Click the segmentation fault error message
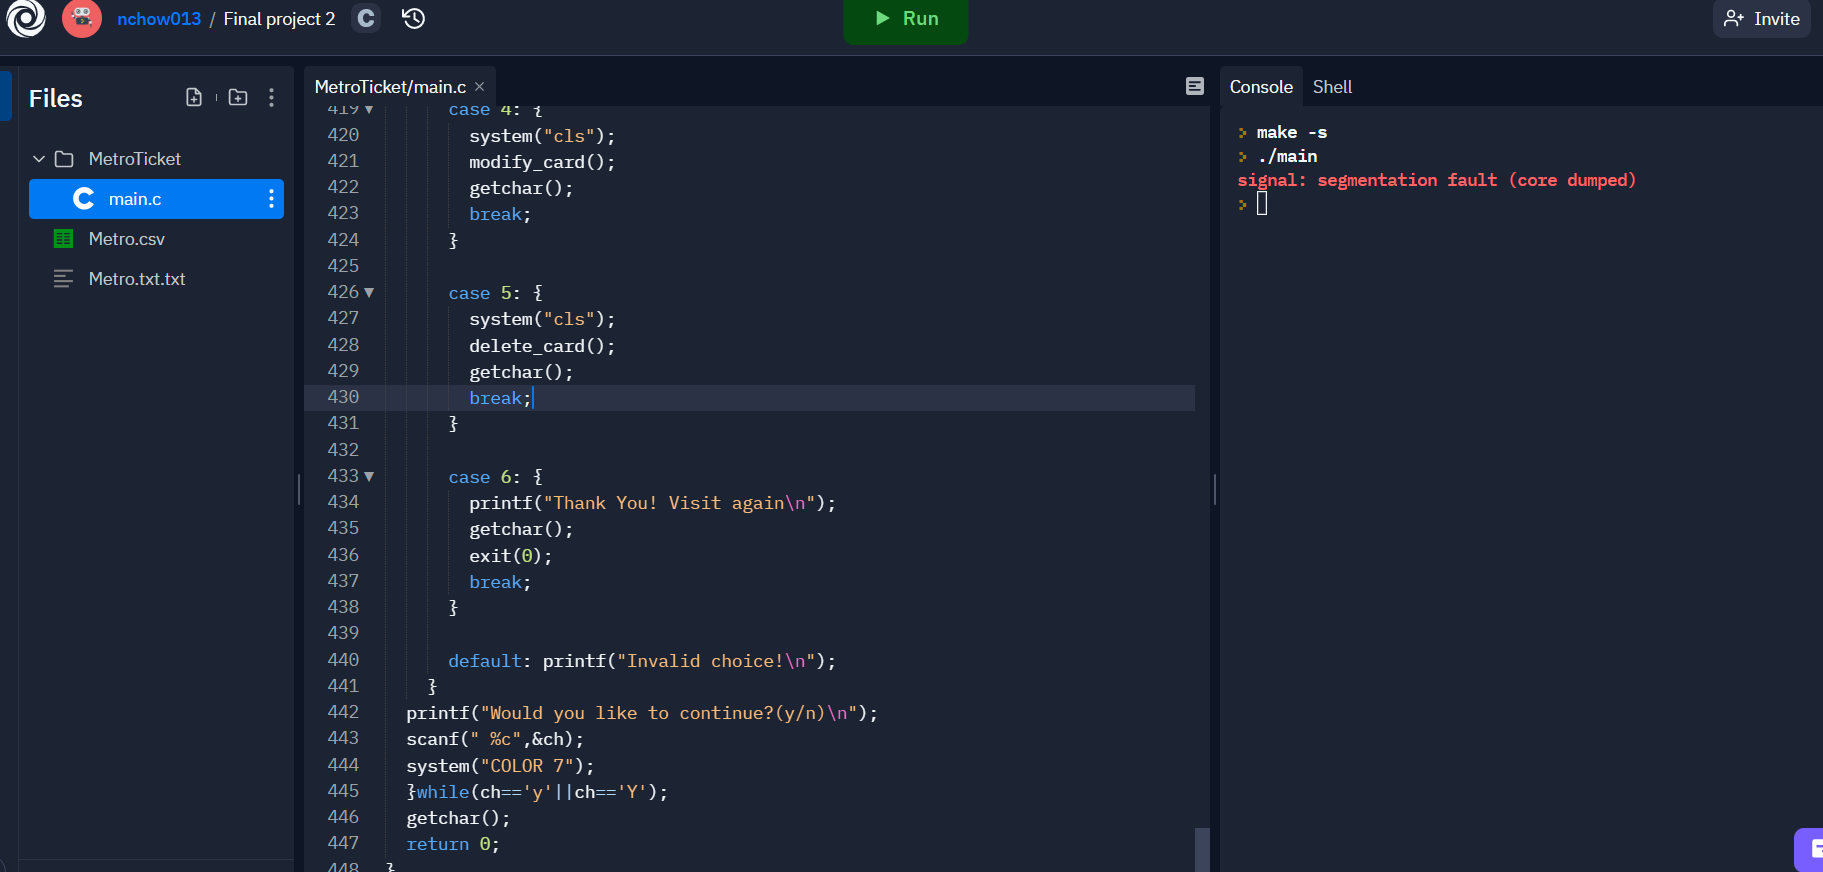Screen dimensions: 1823x872 point(1436,180)
